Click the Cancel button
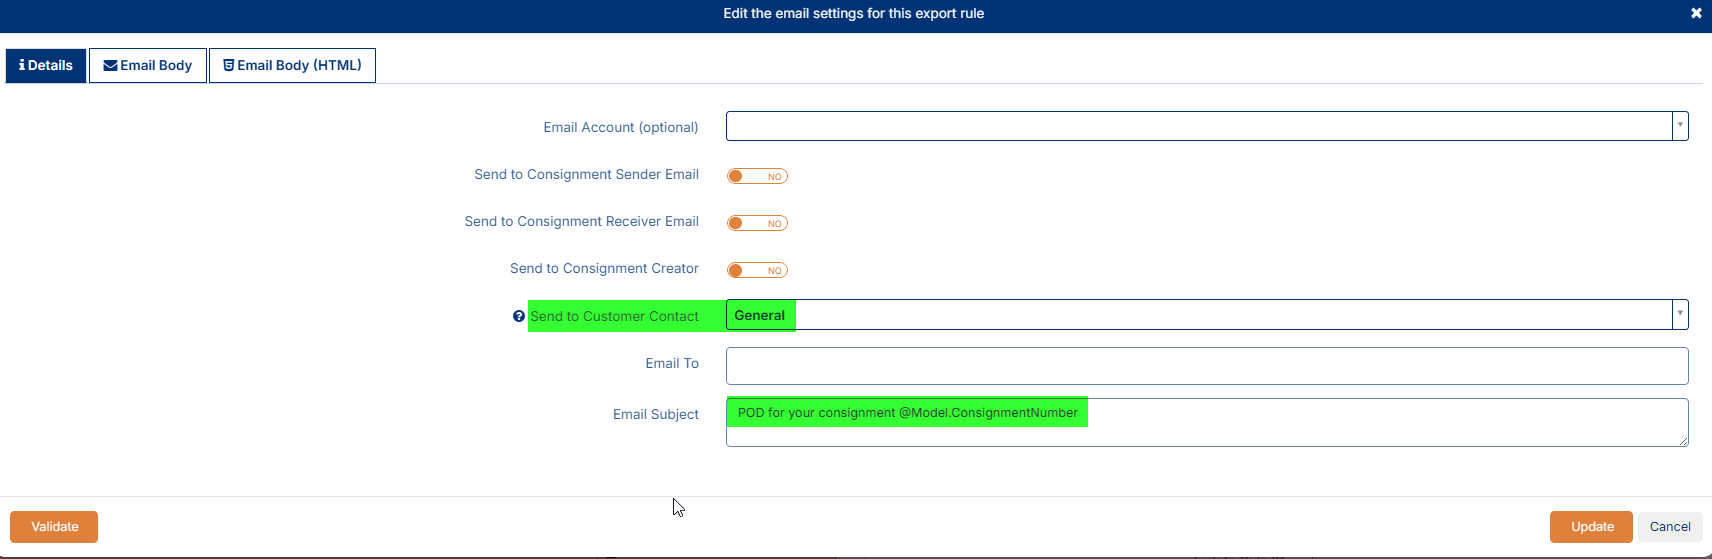Screen dimensions: 1712x559 1669,527
